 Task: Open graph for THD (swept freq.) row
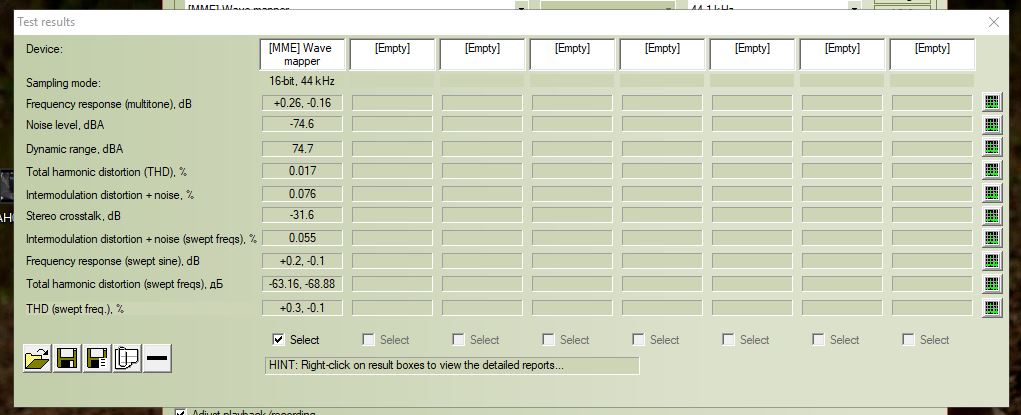(x=992, y=308)
